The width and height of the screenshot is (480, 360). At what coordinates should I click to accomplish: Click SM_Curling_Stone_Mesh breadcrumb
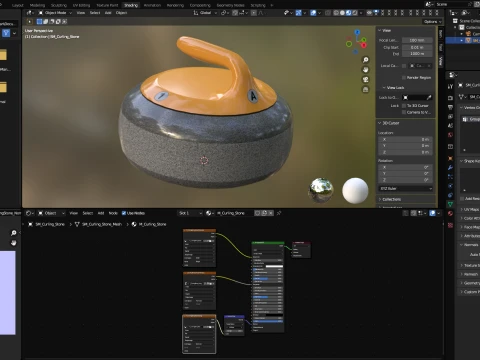(102, 224)
